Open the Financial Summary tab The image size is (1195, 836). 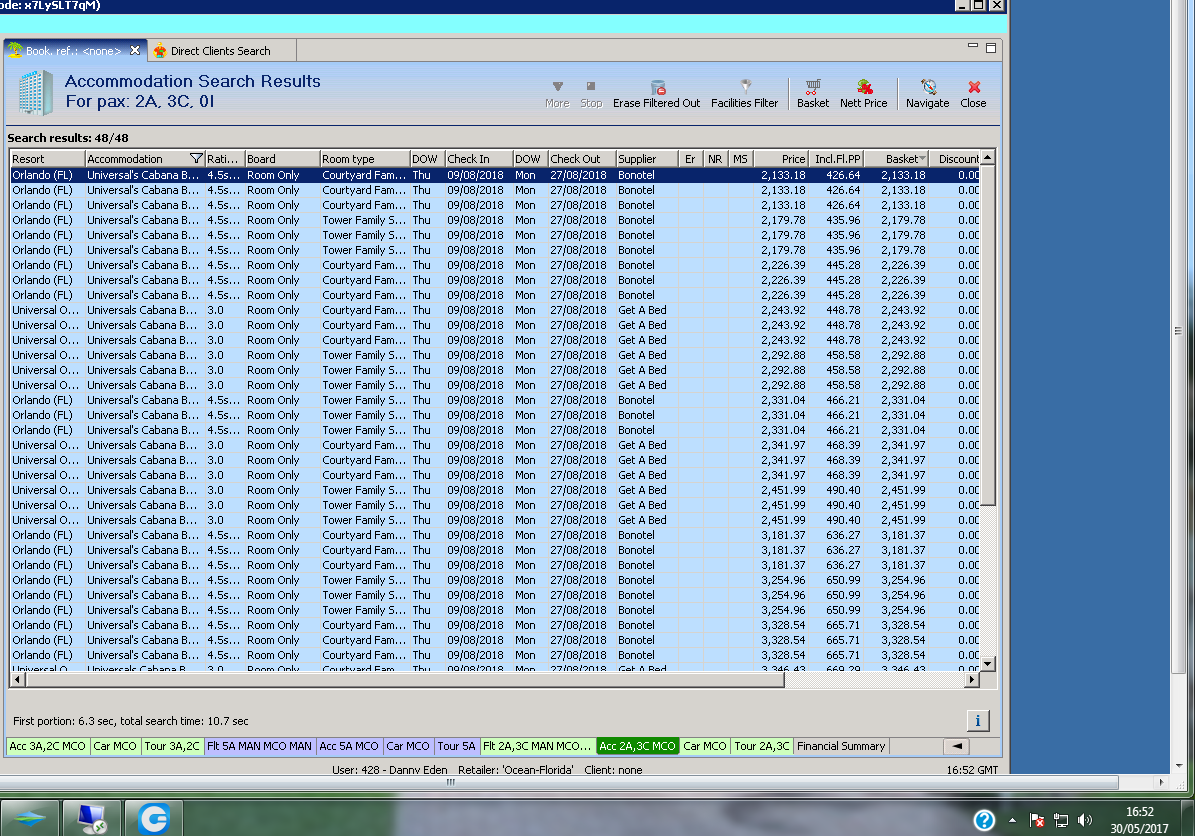click(x=841, y=746)
